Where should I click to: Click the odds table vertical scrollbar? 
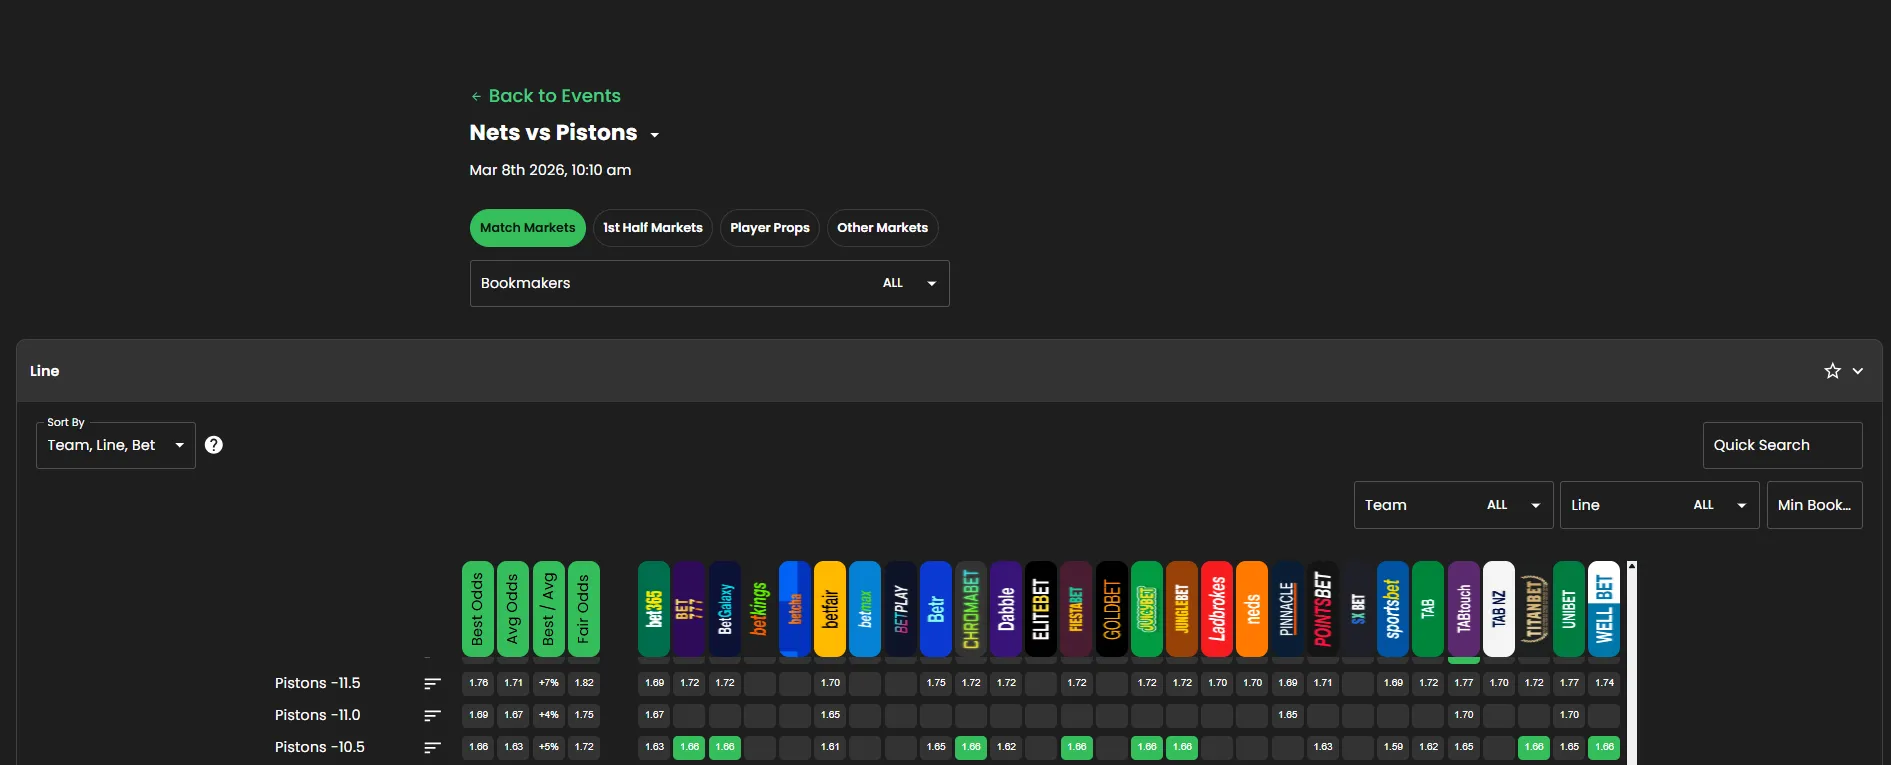(x=1632, y=662)
